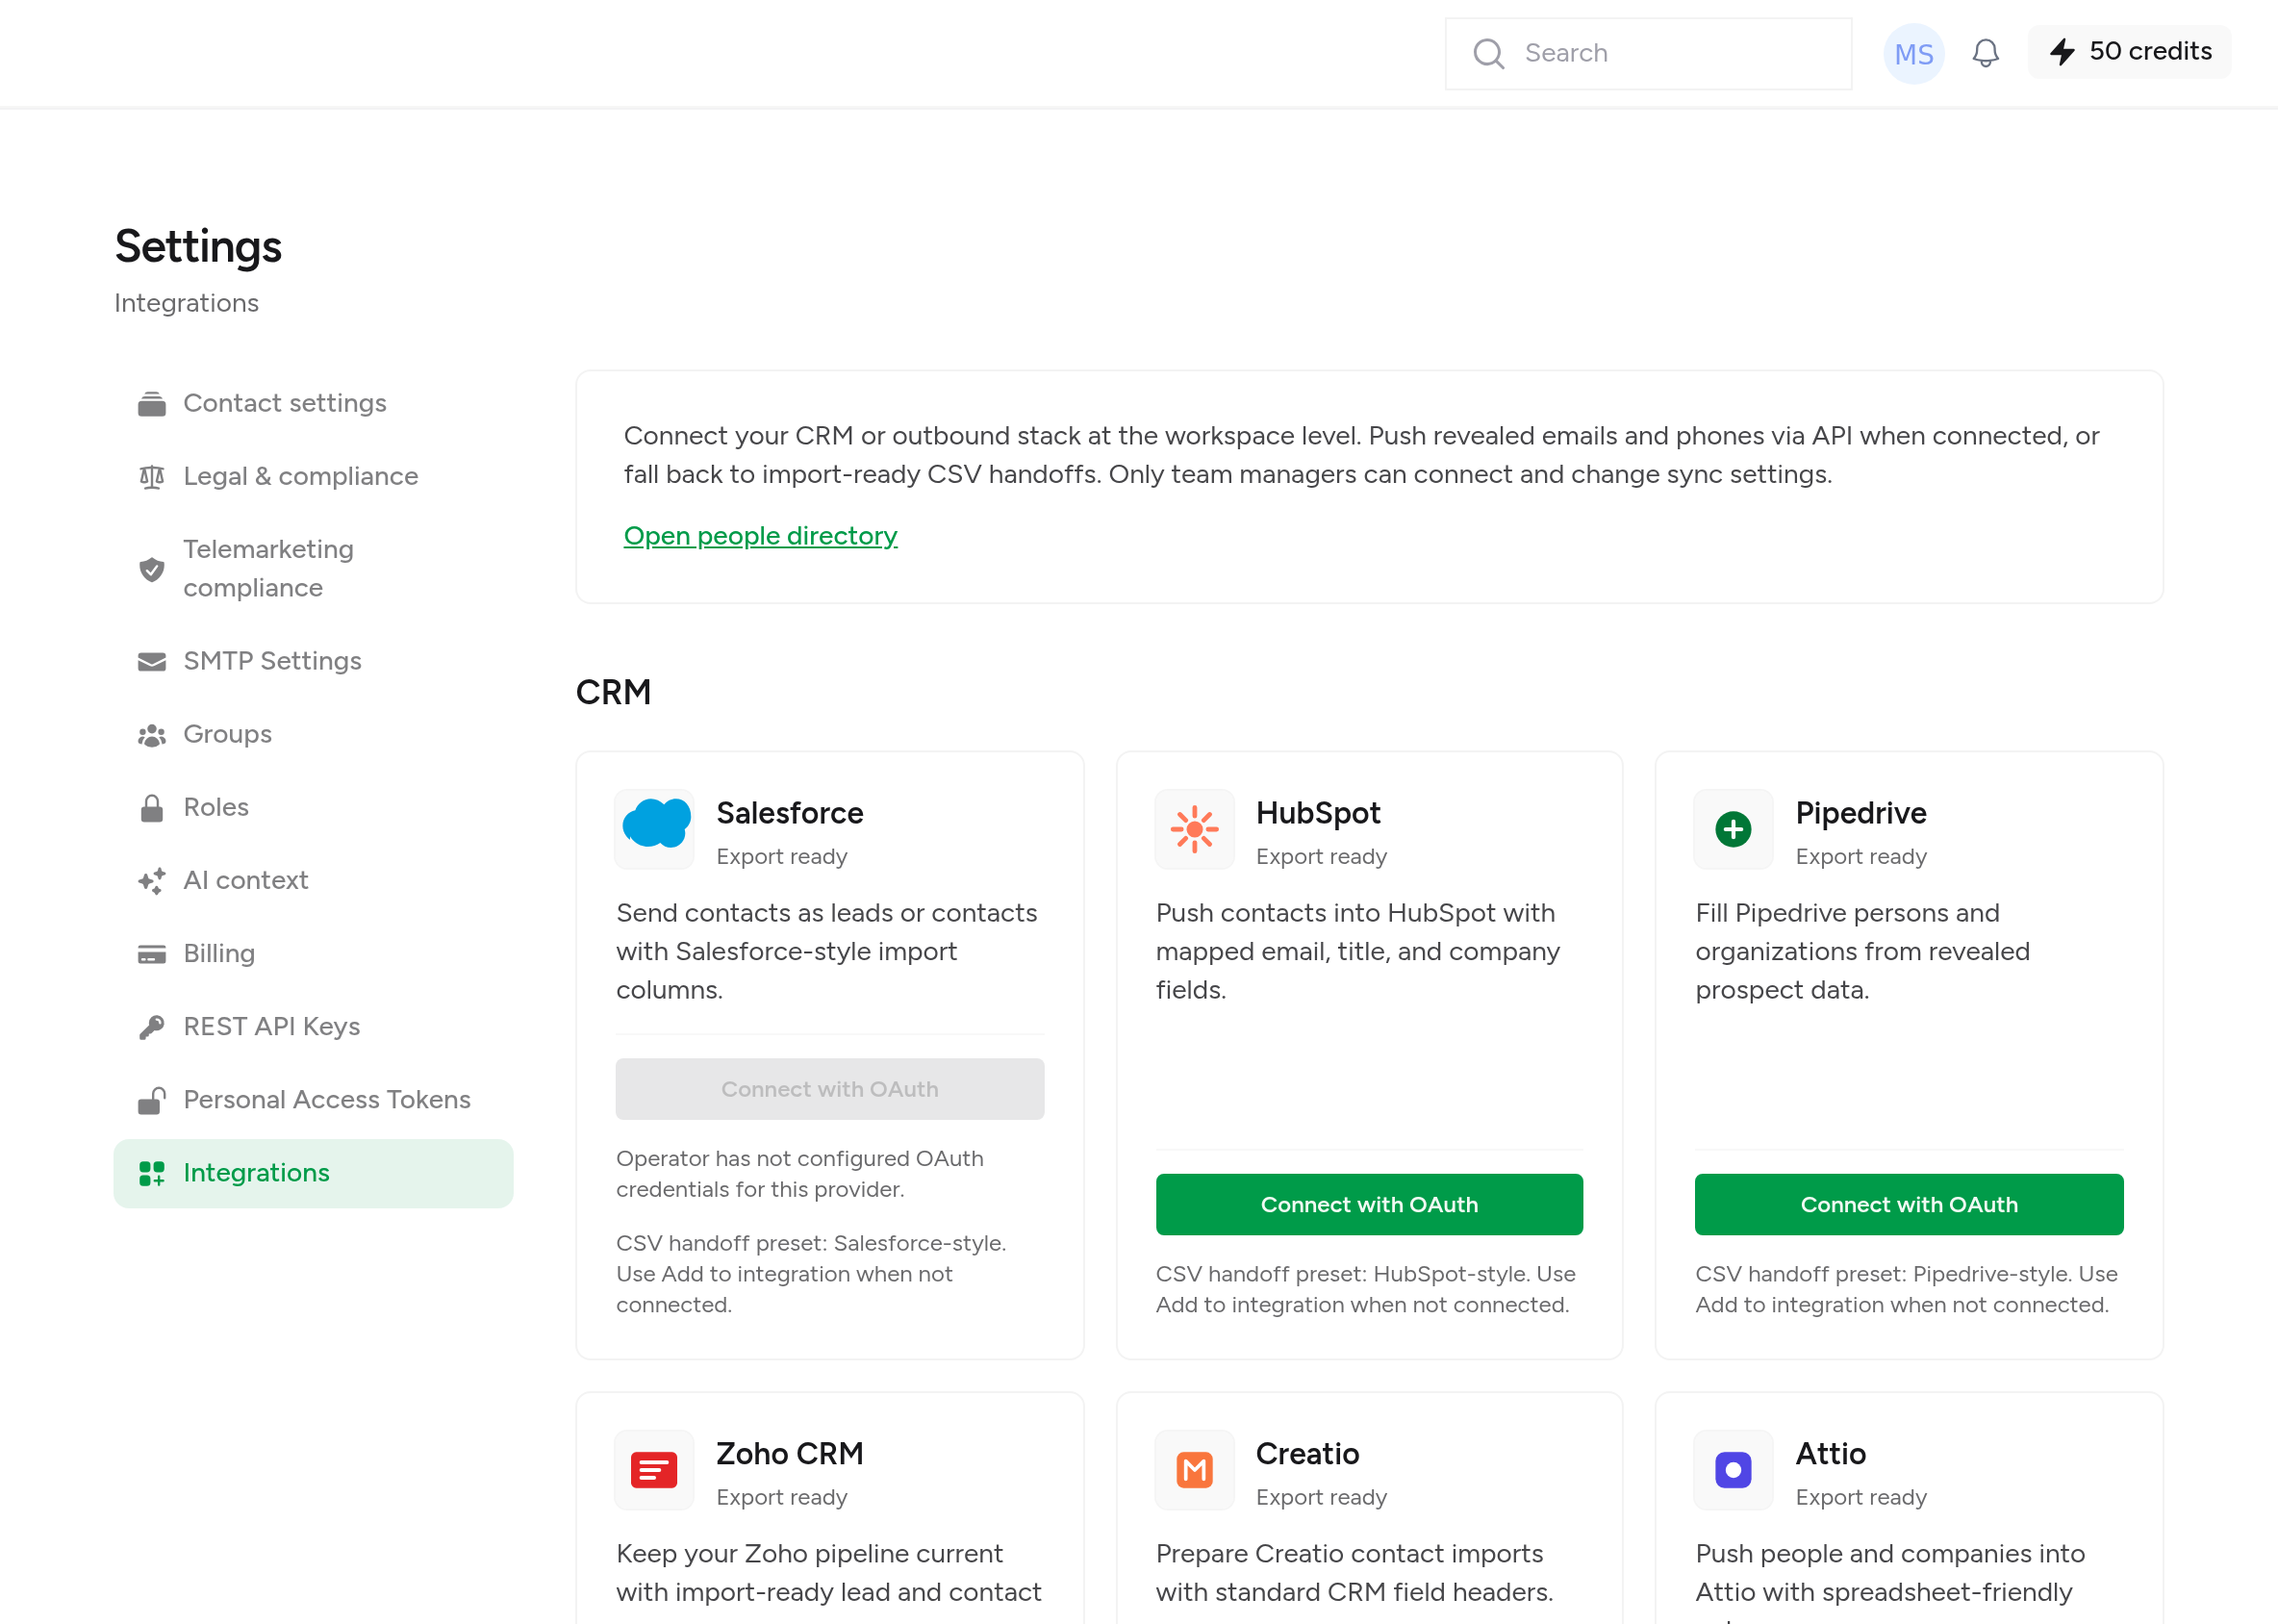Click the Groups people icon
Screen dimensions: 2278x1624
(152, 735)
